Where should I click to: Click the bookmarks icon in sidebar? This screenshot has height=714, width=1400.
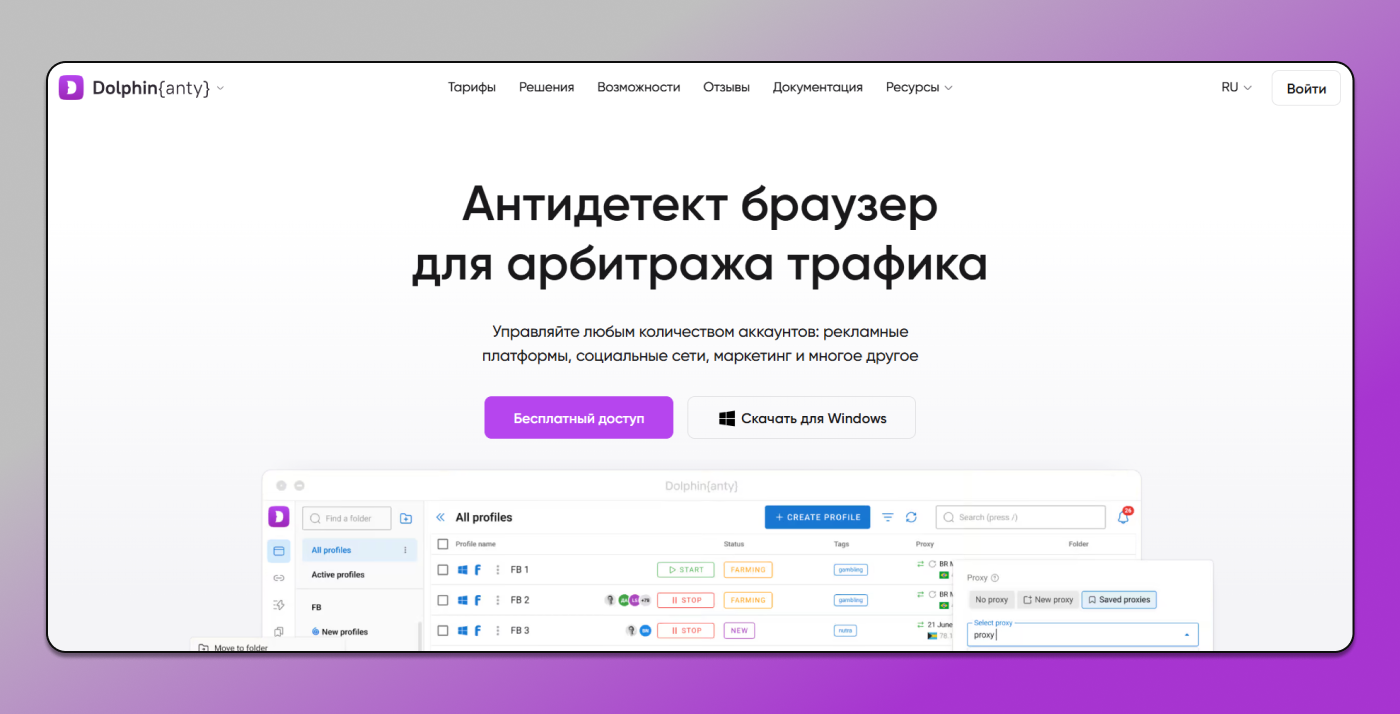279,631
